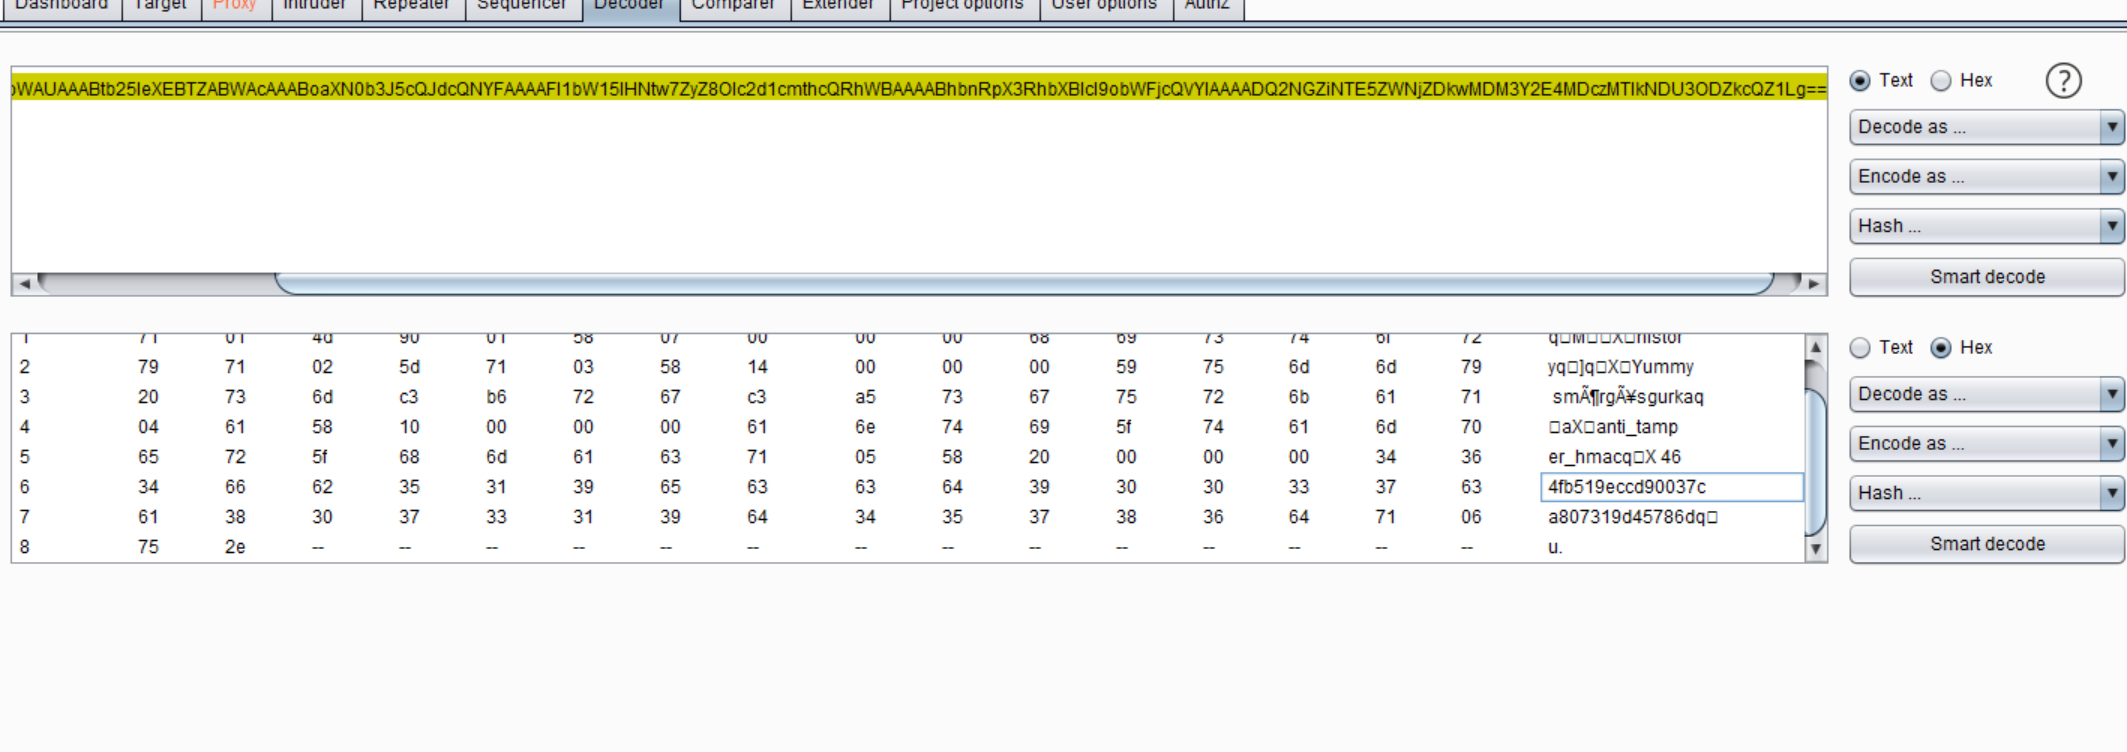Screen dimensions: 2127x752
Task: Open upper 'Decode as ...' dropdown
Action: (x=1985, y=127)
